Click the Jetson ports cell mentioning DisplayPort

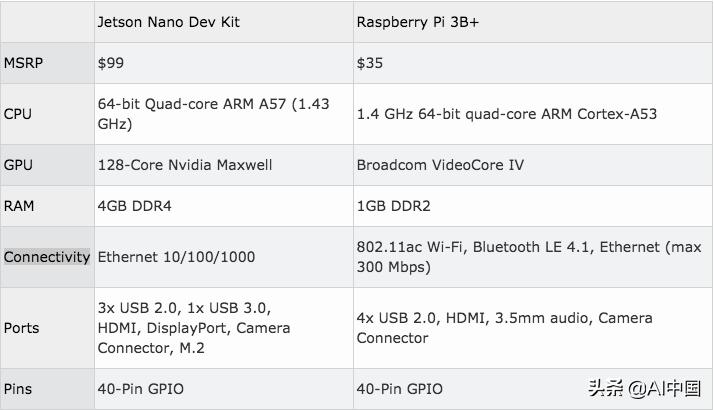(x=194, y=328)
